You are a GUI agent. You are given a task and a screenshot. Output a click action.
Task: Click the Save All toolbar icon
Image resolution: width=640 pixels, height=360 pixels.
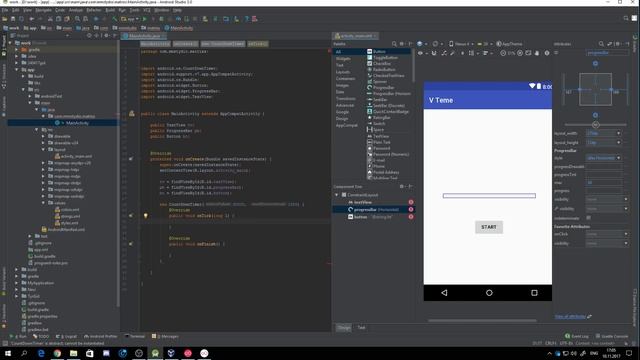[x=13, y=19]
